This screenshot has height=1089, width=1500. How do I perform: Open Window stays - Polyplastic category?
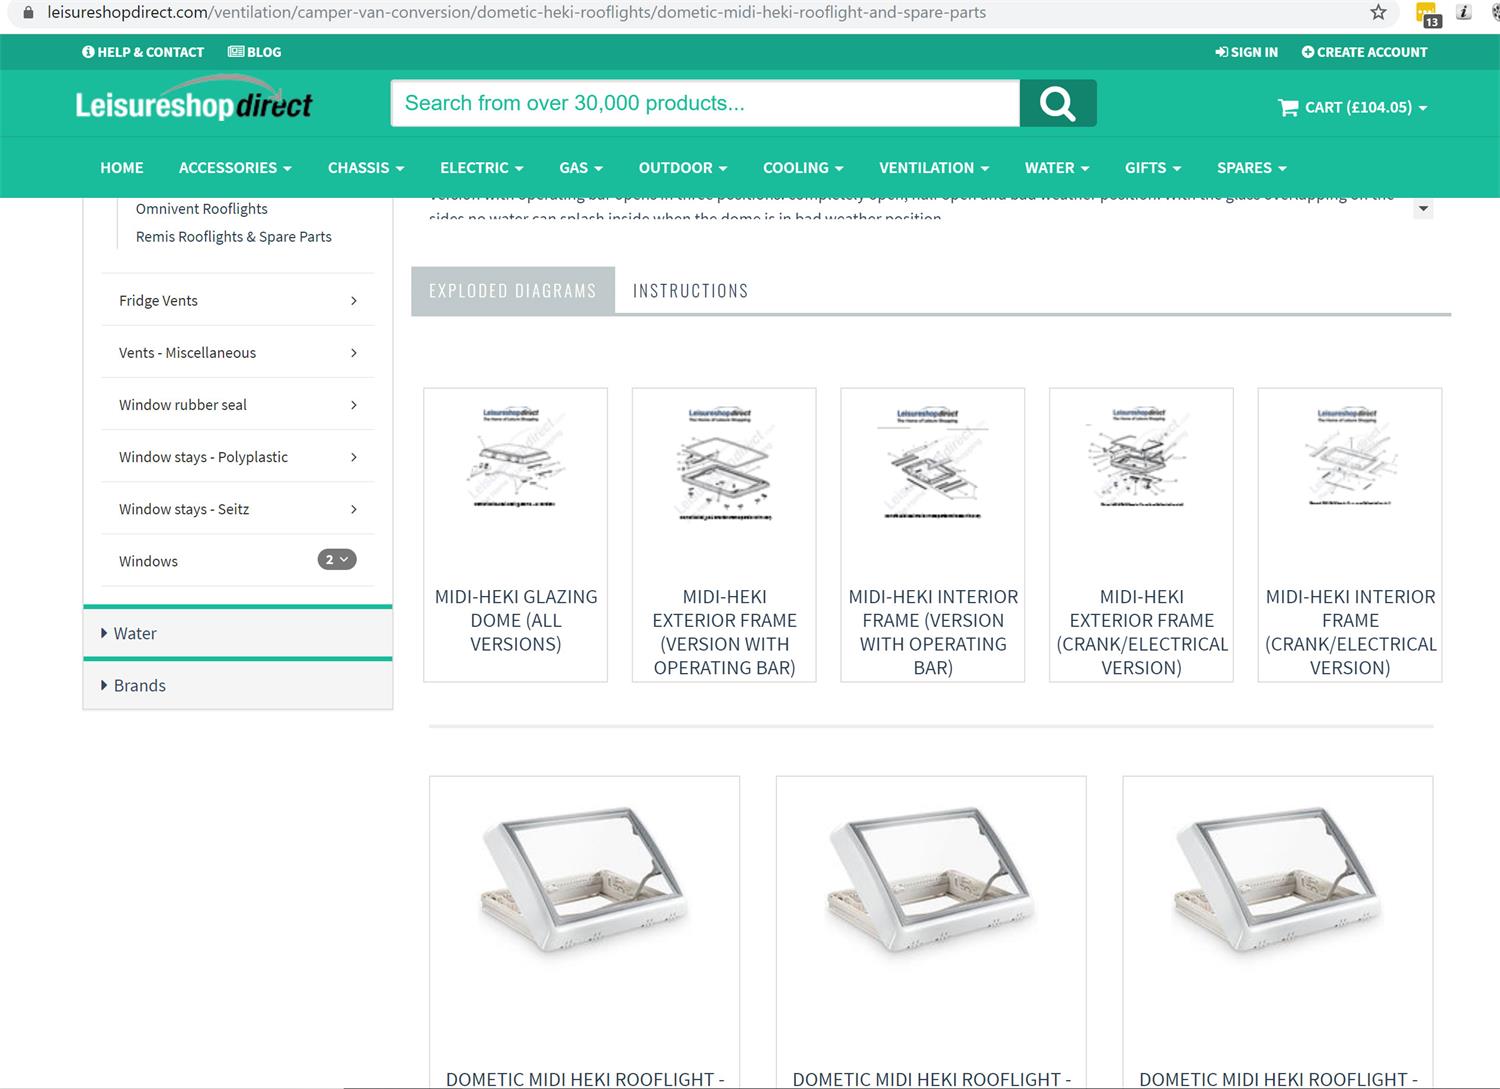click(238, 456)
